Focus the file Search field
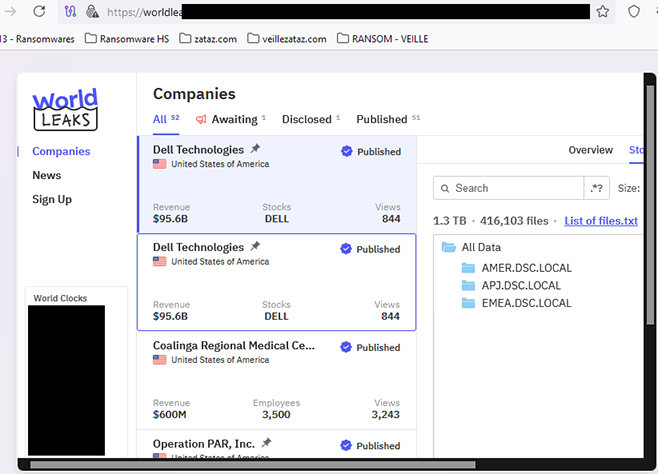This screenshot has height=474, width=658. [509, 188]
